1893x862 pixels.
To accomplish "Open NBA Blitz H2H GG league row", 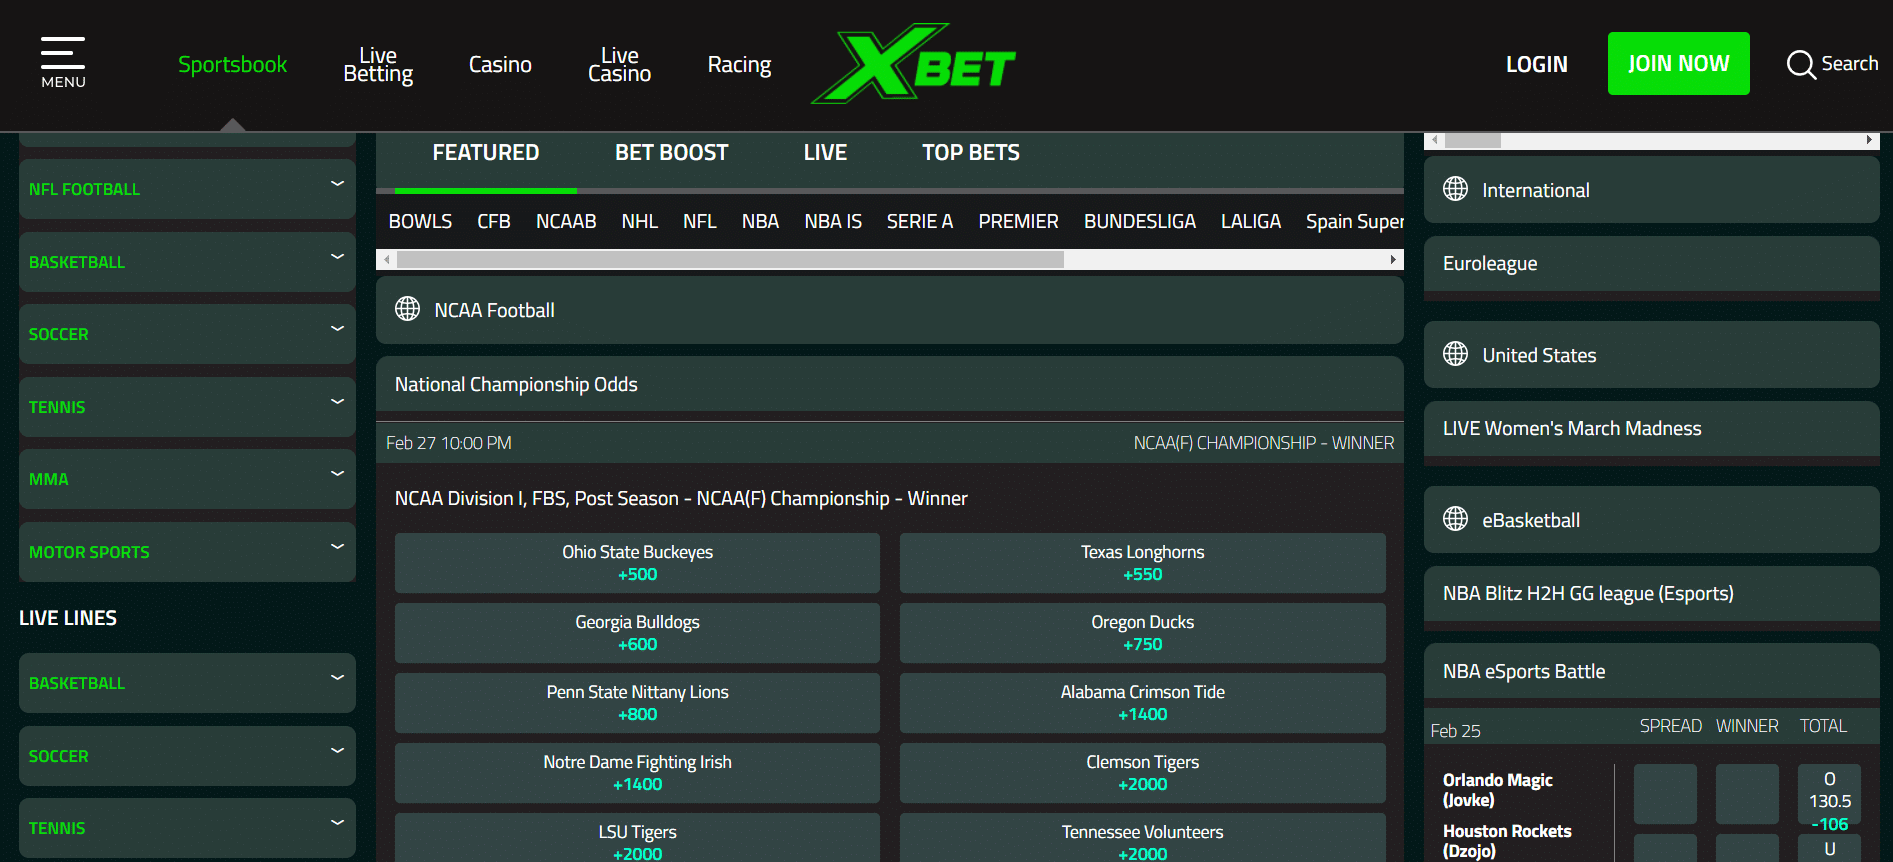I will pos(1652,594).
